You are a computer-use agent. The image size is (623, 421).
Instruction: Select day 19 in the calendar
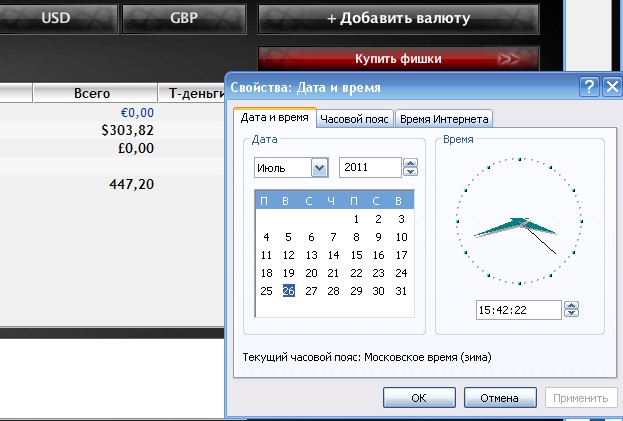288,273
